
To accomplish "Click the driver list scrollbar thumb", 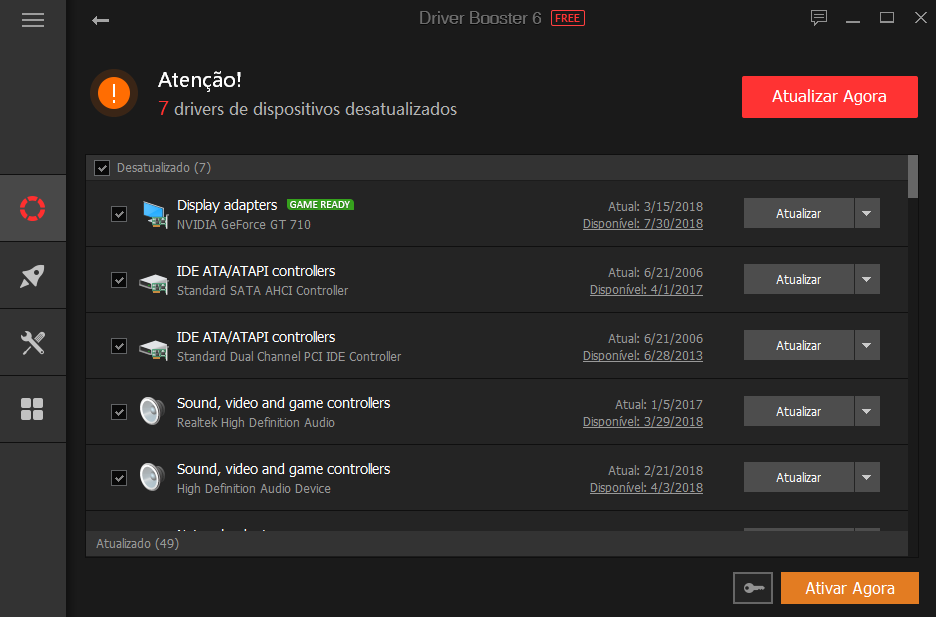I will (913, 177).
